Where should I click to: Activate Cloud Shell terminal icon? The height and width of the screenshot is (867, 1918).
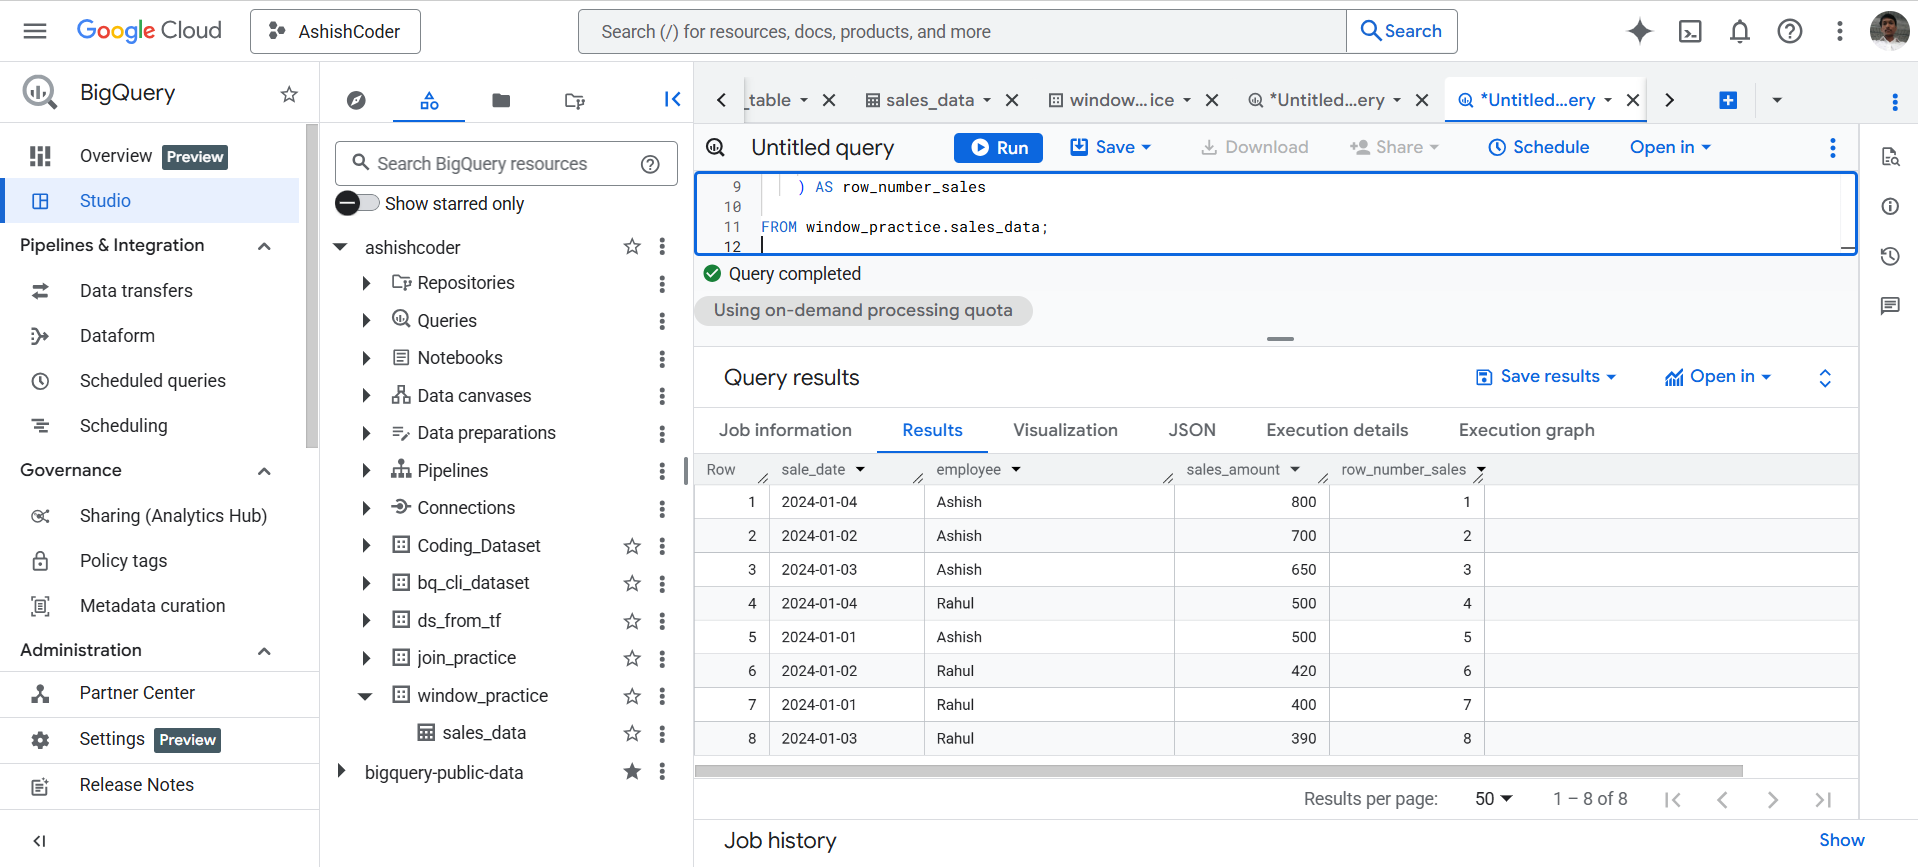tap(1690, 31)
